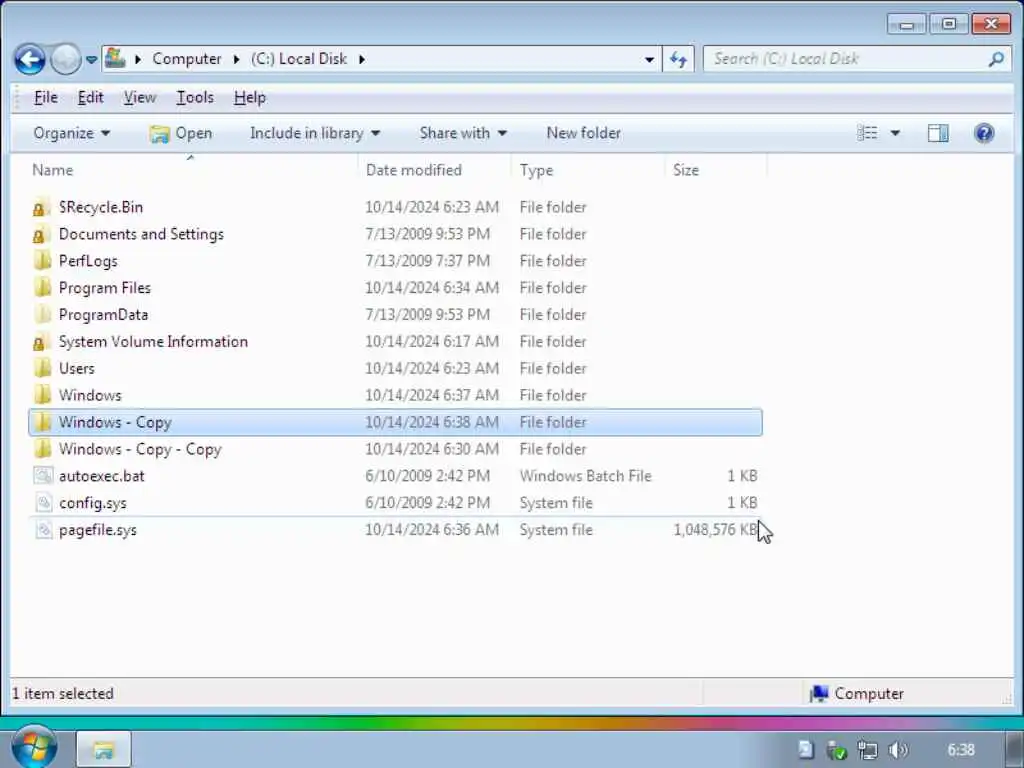
Task: Click the Show desktop strip
Action: coord(1015,749)
